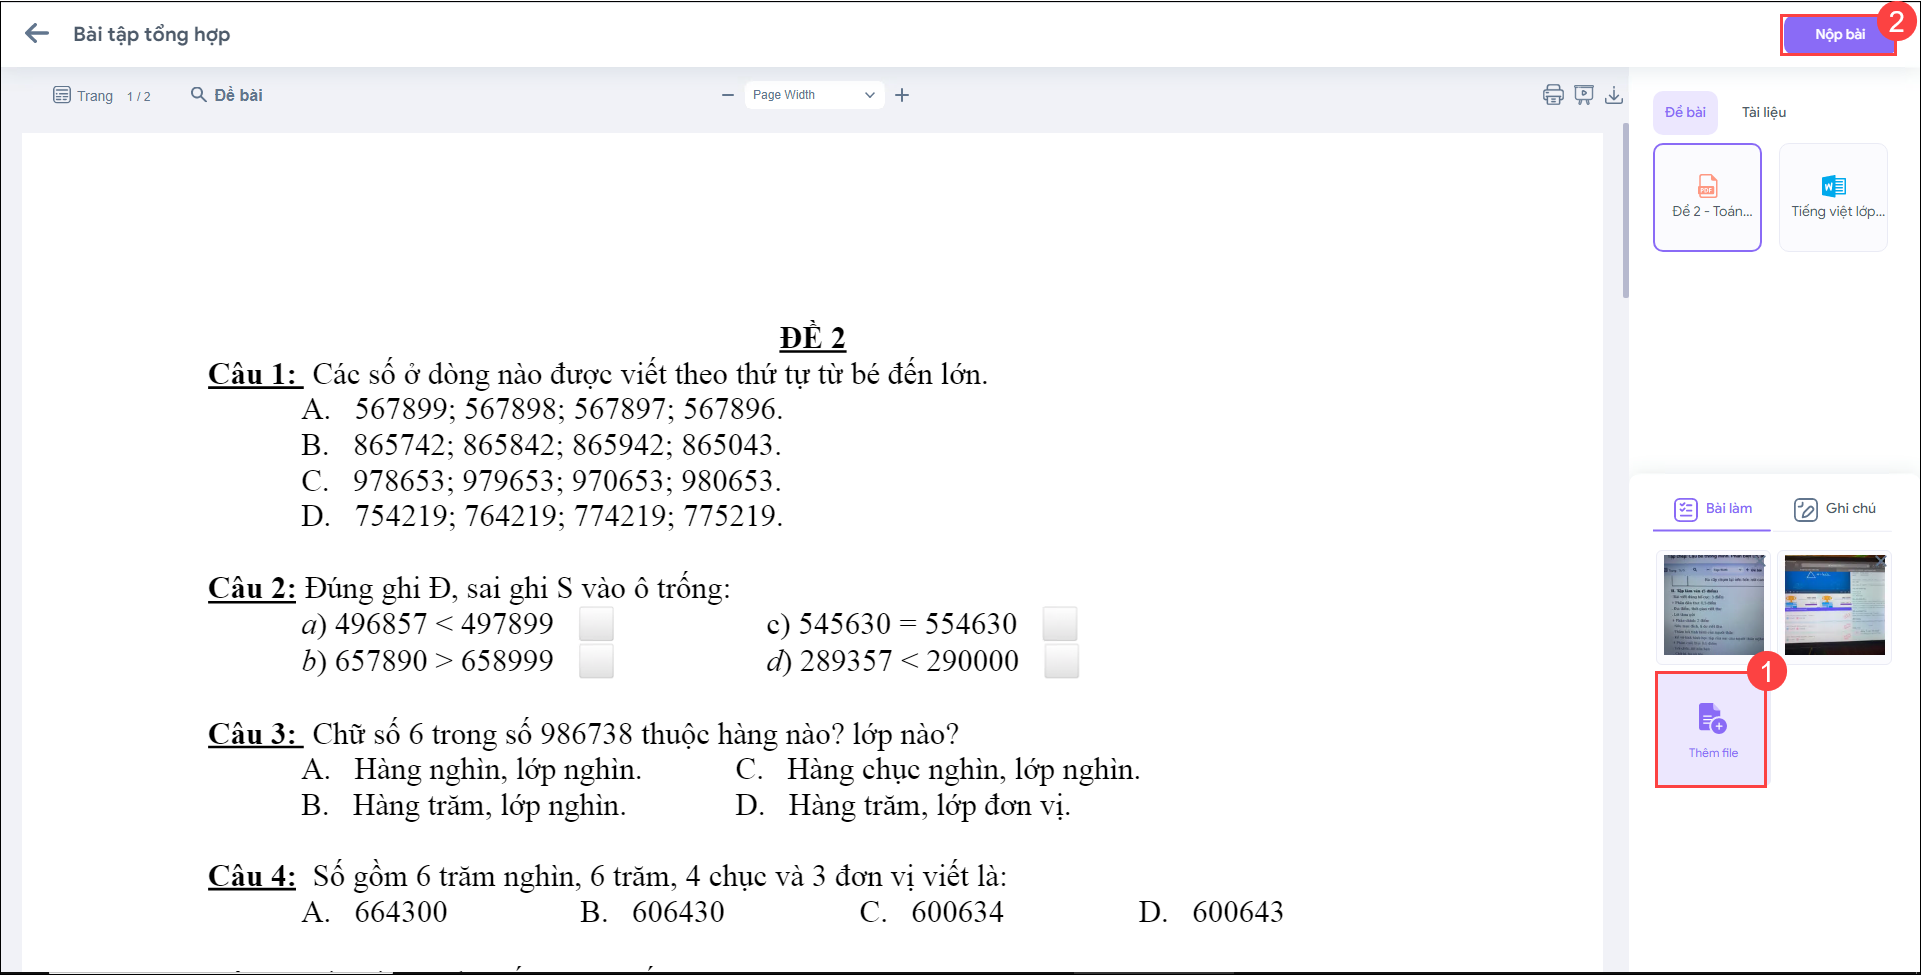Print the document with the printer icon
The height and width of the screenshot is (975, 1921).
click(x=1553, y=95)
